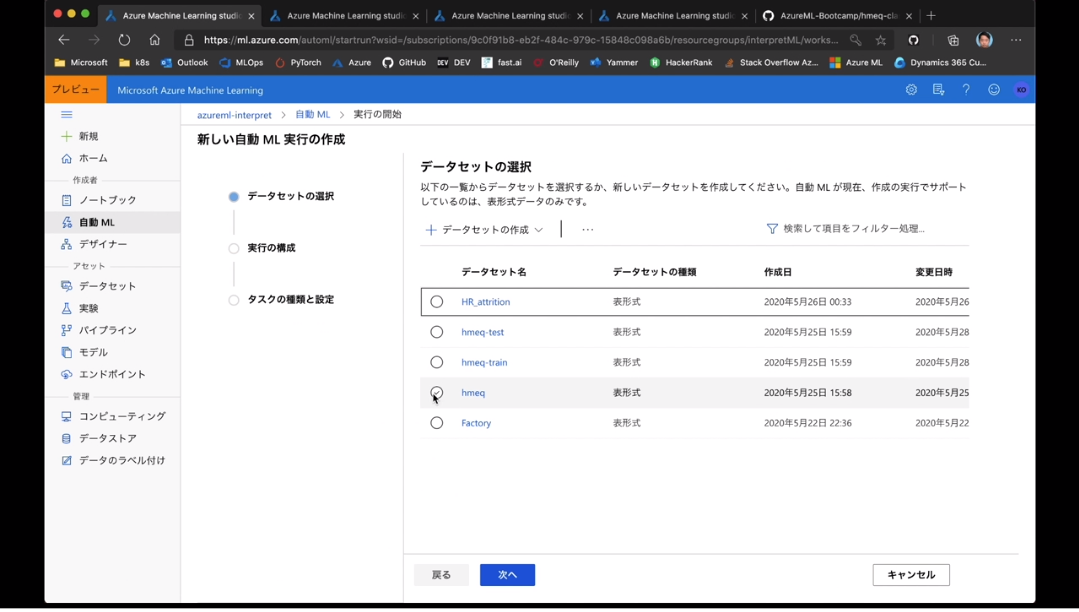This screenshot has width=1079, height=612.
Task: Open データストア in the sidebar
Action: (x=98, y=439)
